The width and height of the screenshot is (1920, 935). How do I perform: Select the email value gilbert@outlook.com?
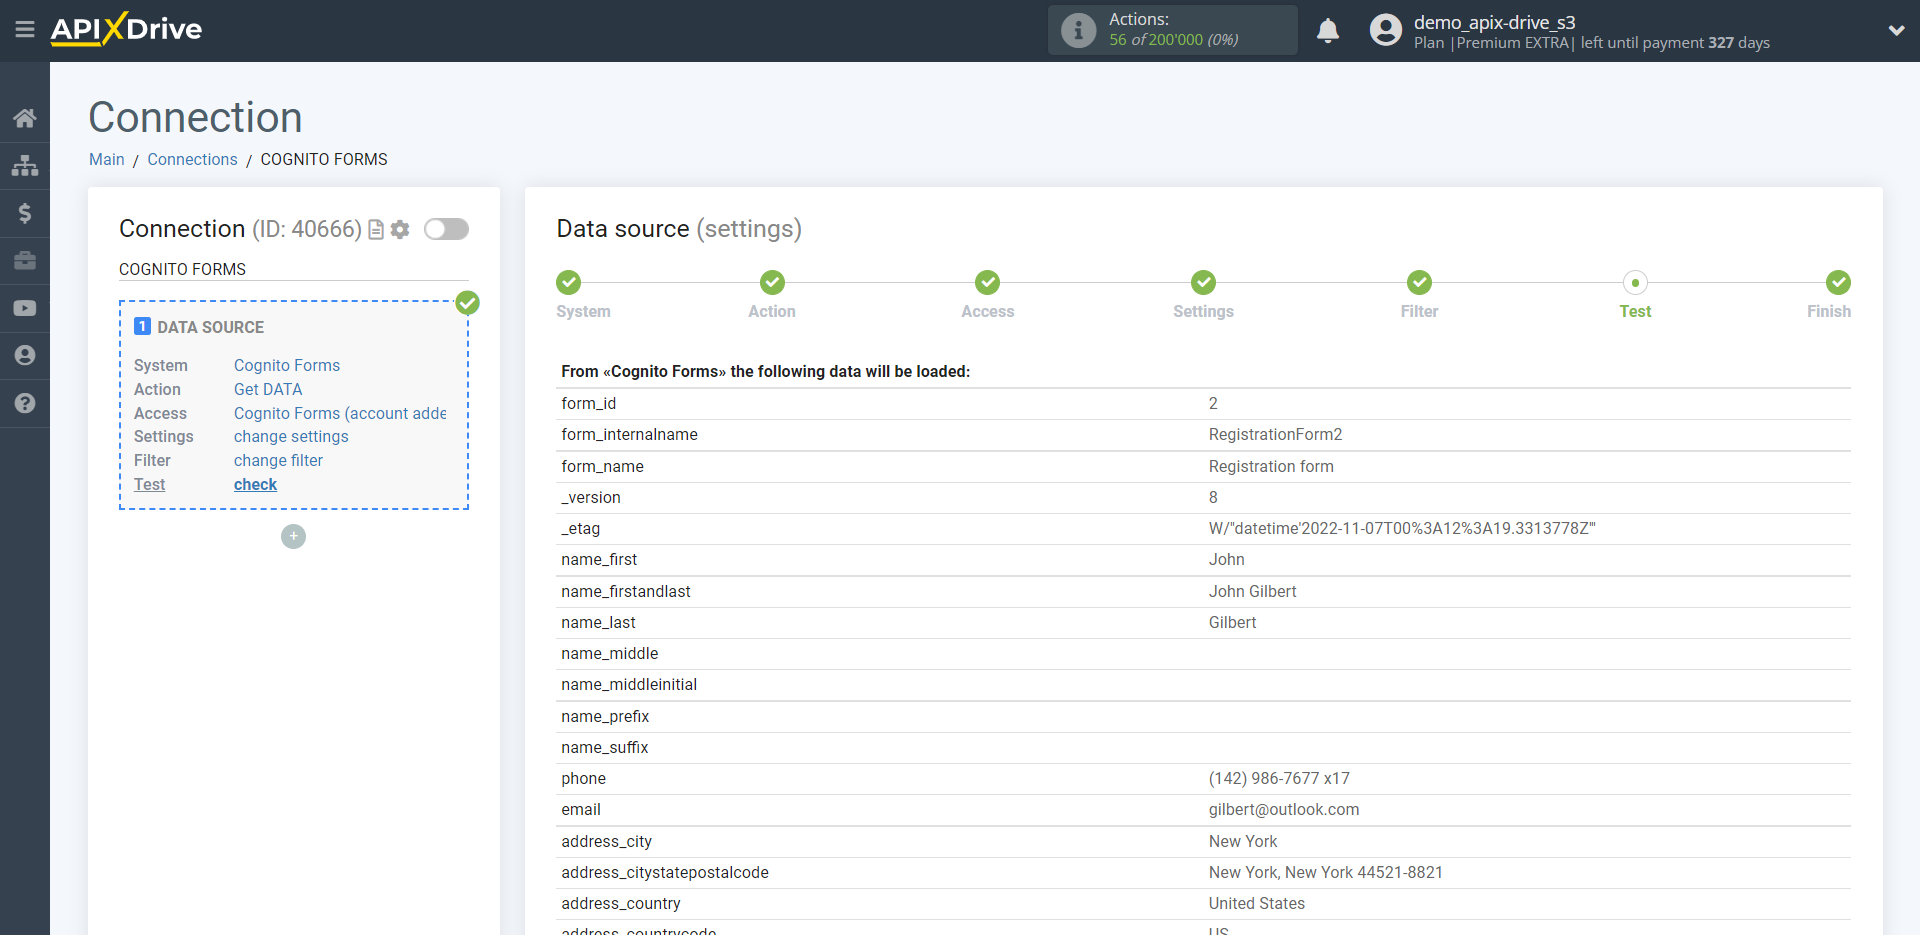pyautogui.click(x=1284, y=810)
